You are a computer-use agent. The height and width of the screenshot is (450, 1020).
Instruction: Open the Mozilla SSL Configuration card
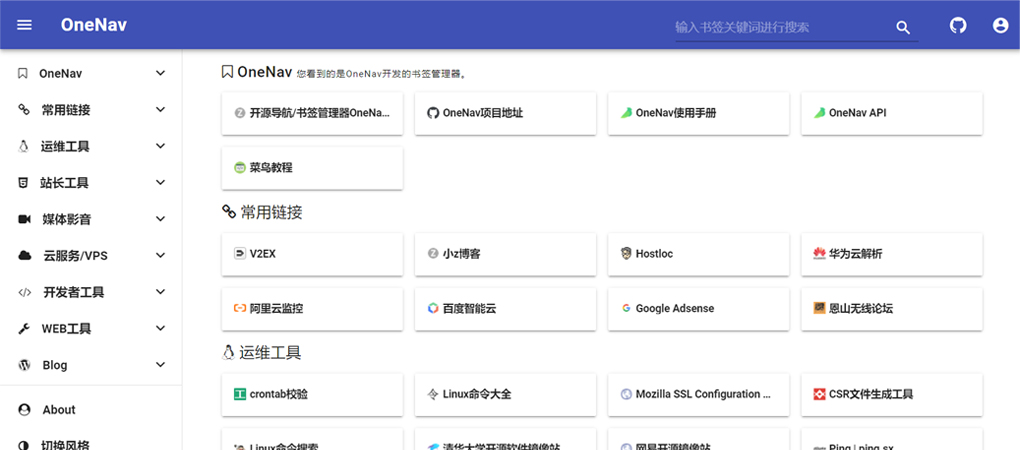pyautogui.click(x=699, y=395)
